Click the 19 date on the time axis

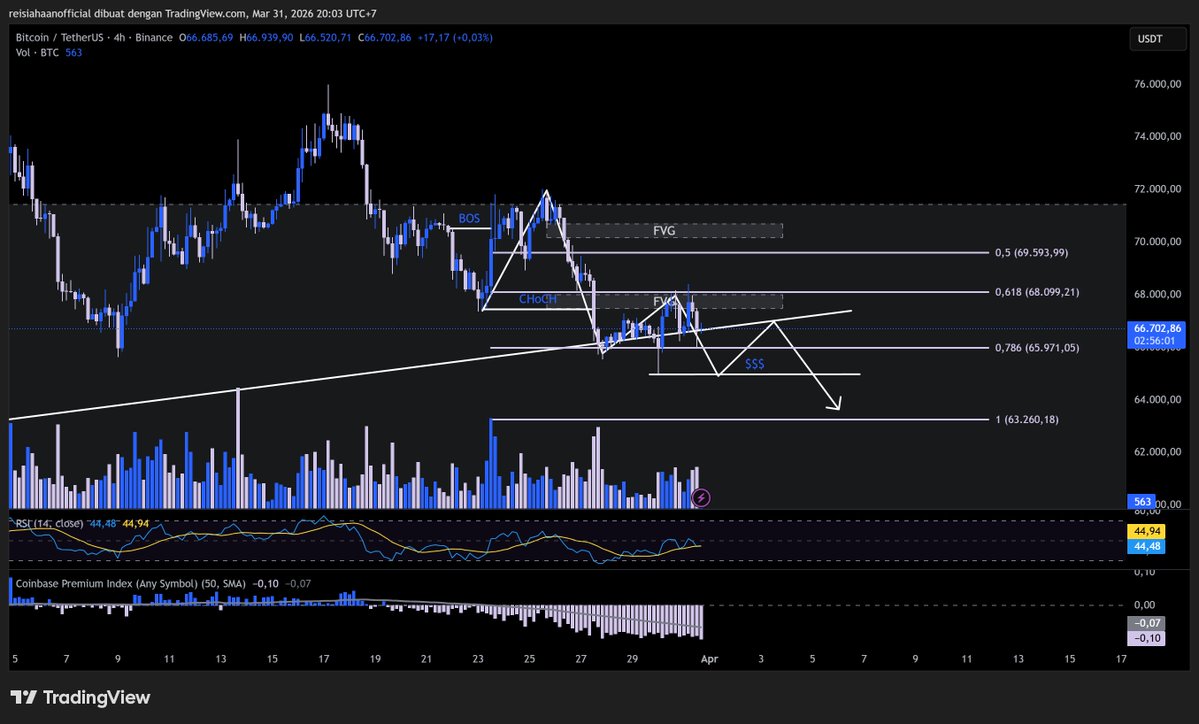(375, 658)
